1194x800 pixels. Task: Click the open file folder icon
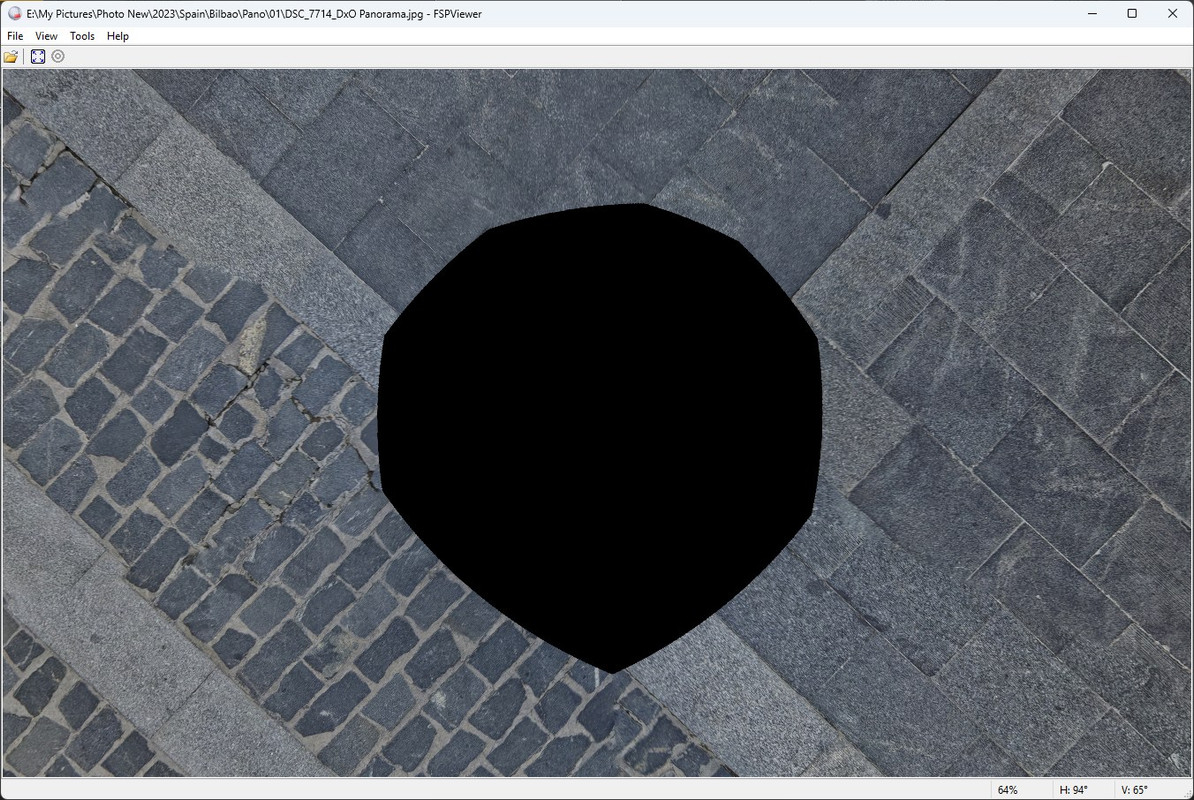click(x=11, y=56)
